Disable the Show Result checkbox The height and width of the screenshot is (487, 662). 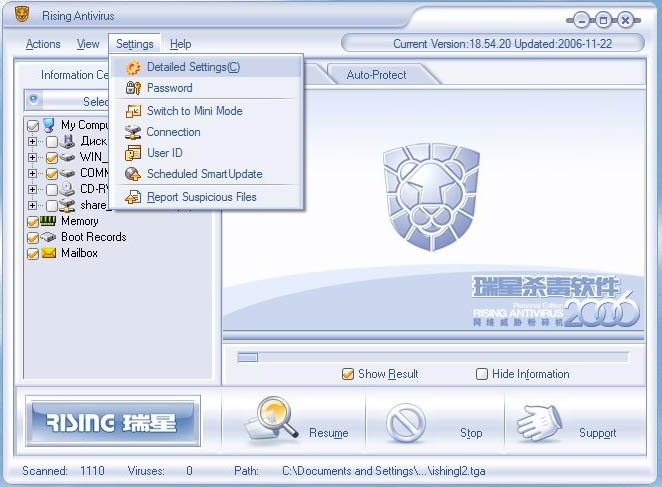[348, 374]
